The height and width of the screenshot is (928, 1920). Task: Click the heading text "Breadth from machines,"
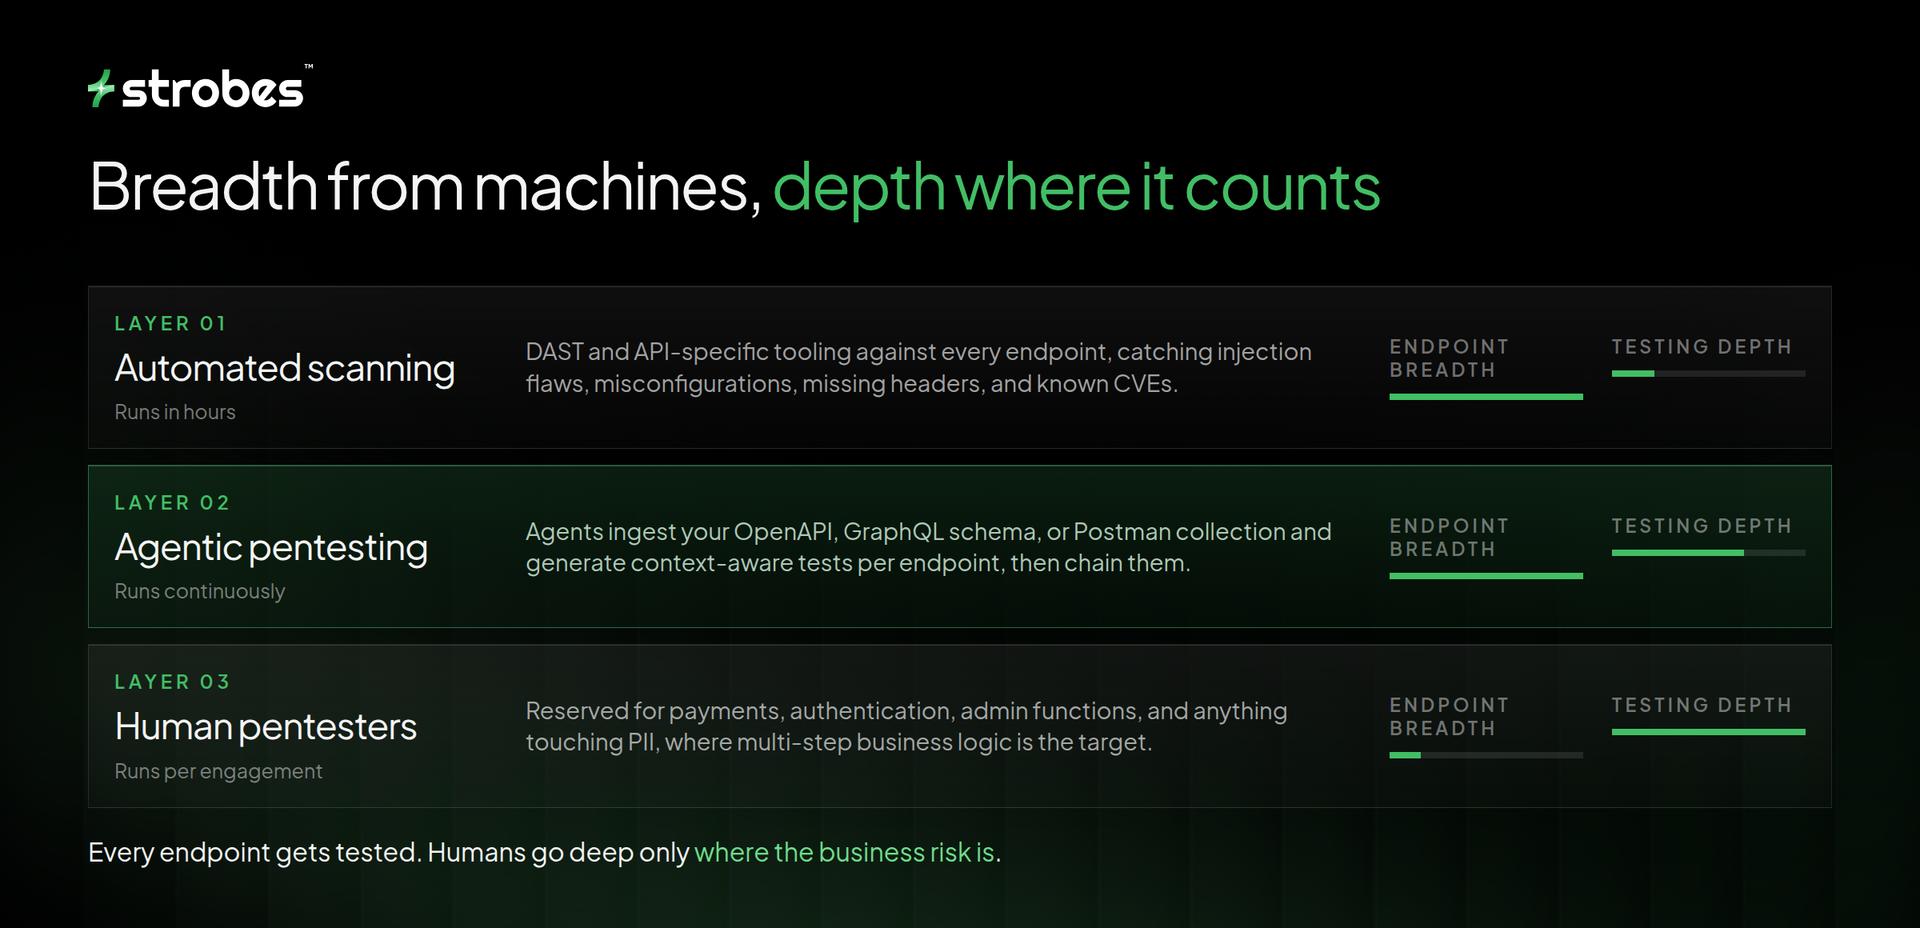[426, 187]
